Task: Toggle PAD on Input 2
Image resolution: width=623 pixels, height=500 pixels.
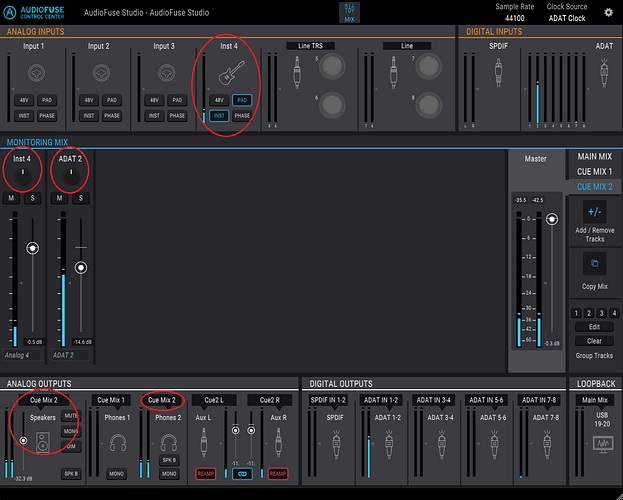Action: 112,100
